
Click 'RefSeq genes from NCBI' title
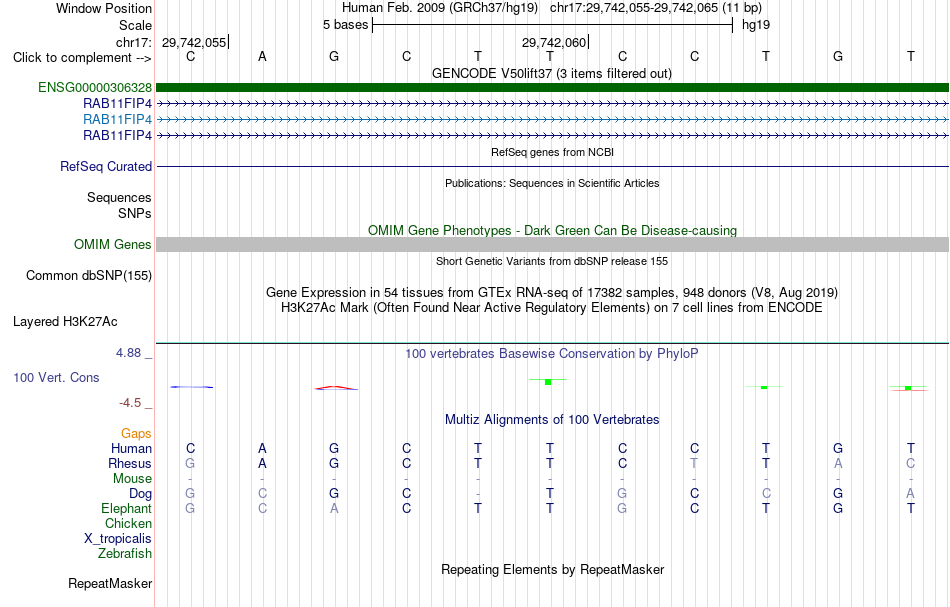pyautogui.click(x=552, y=152)
